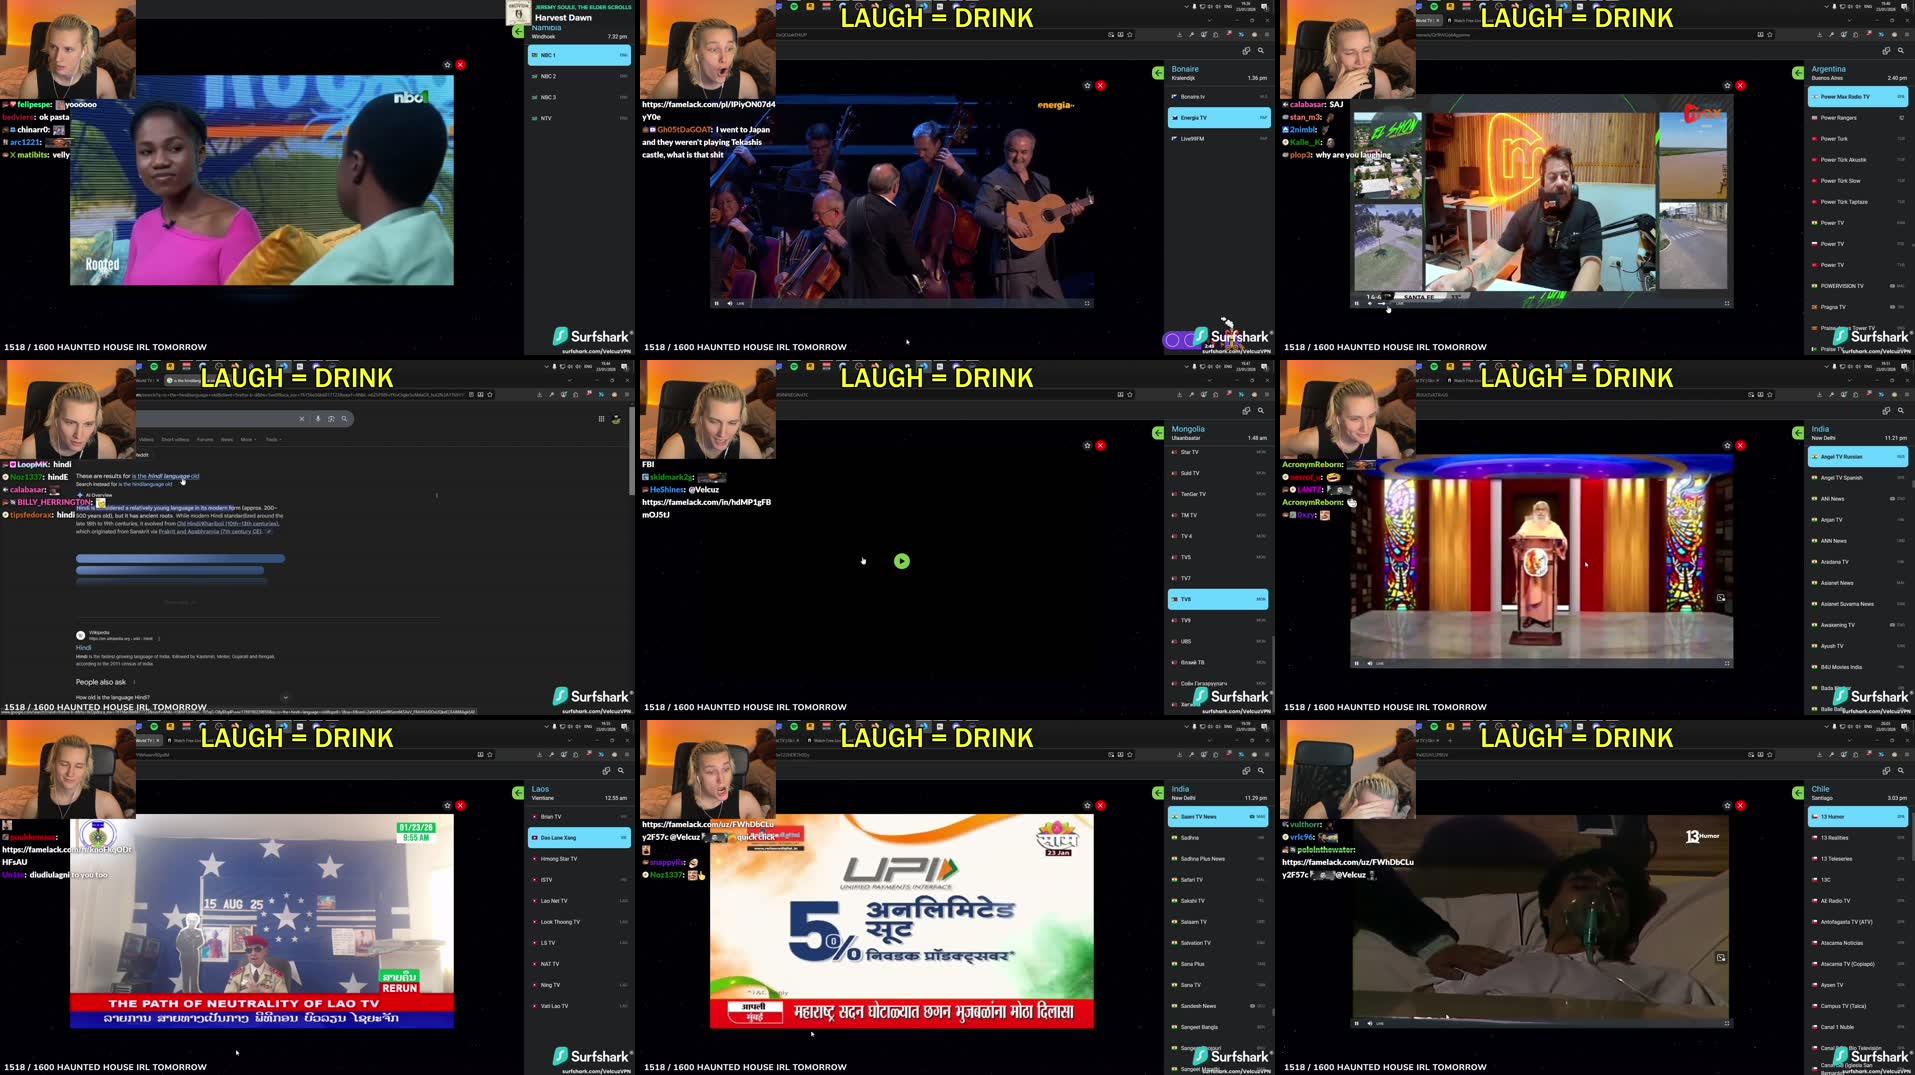Mute the orchestra stream with the speaker icon
This screenshot has width=1915, height=1075.
(729, 303)
